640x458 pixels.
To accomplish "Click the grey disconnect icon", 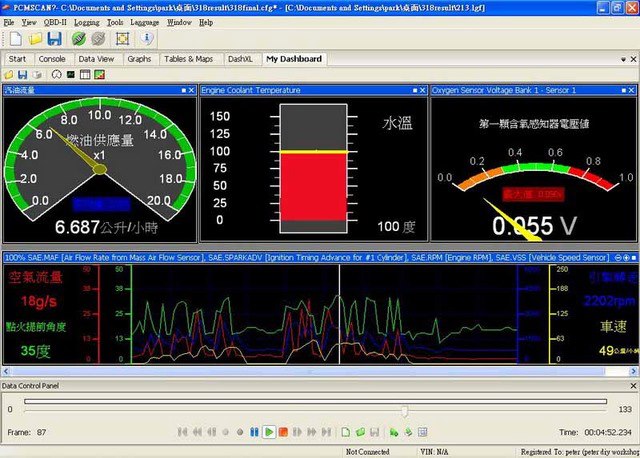I will click(97, 38).
